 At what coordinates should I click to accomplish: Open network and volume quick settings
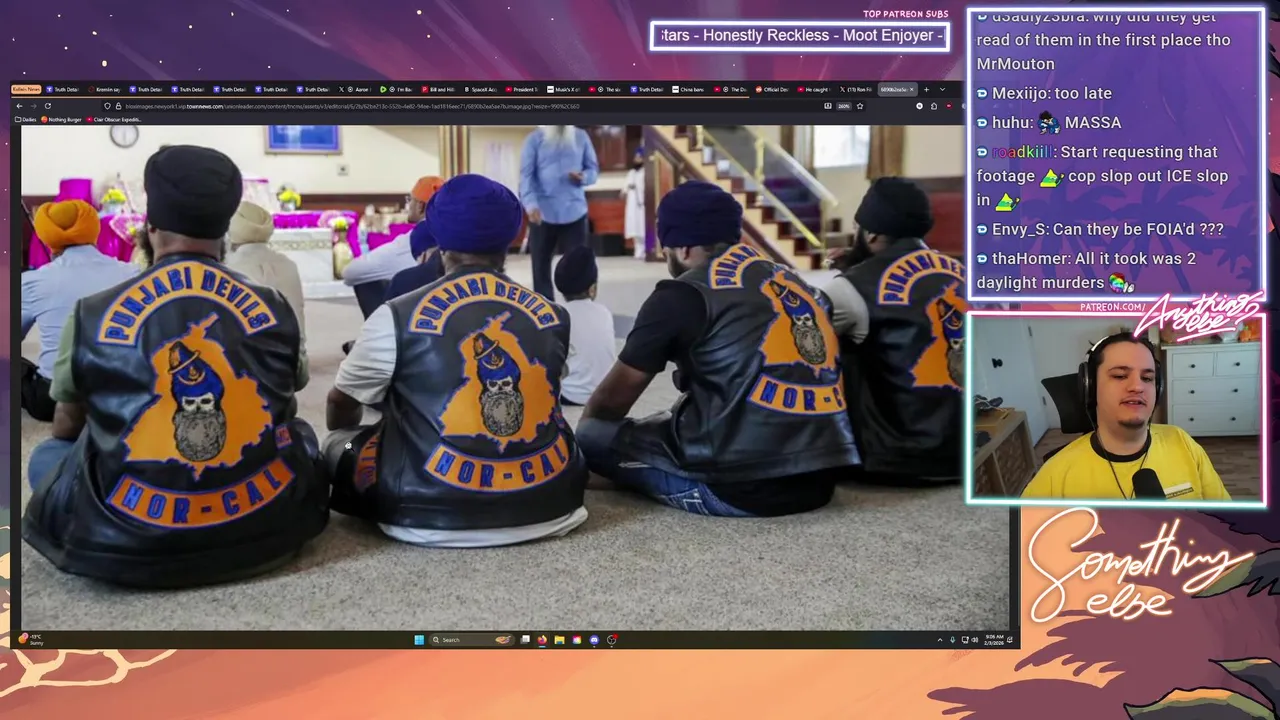pos(970,640)
